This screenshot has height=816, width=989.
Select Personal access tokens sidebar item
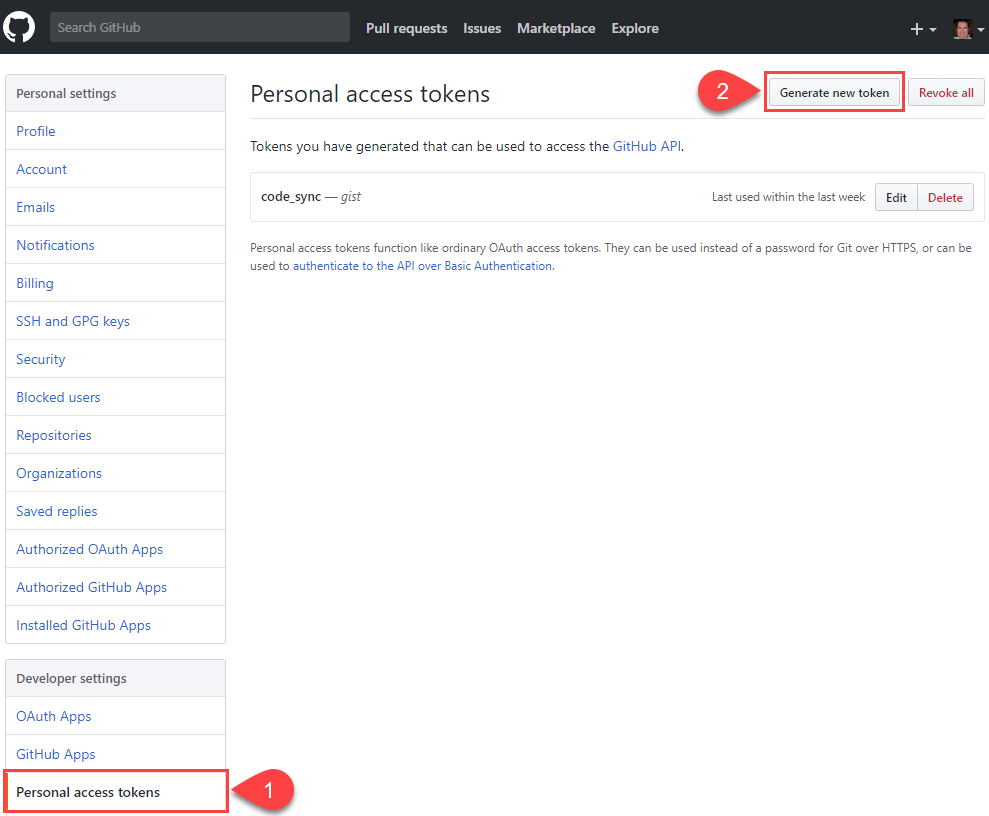(115, 791)
